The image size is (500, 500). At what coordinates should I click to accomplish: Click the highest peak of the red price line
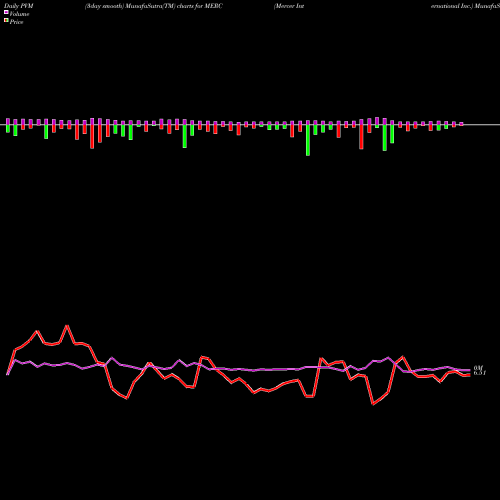click(67, 326)
